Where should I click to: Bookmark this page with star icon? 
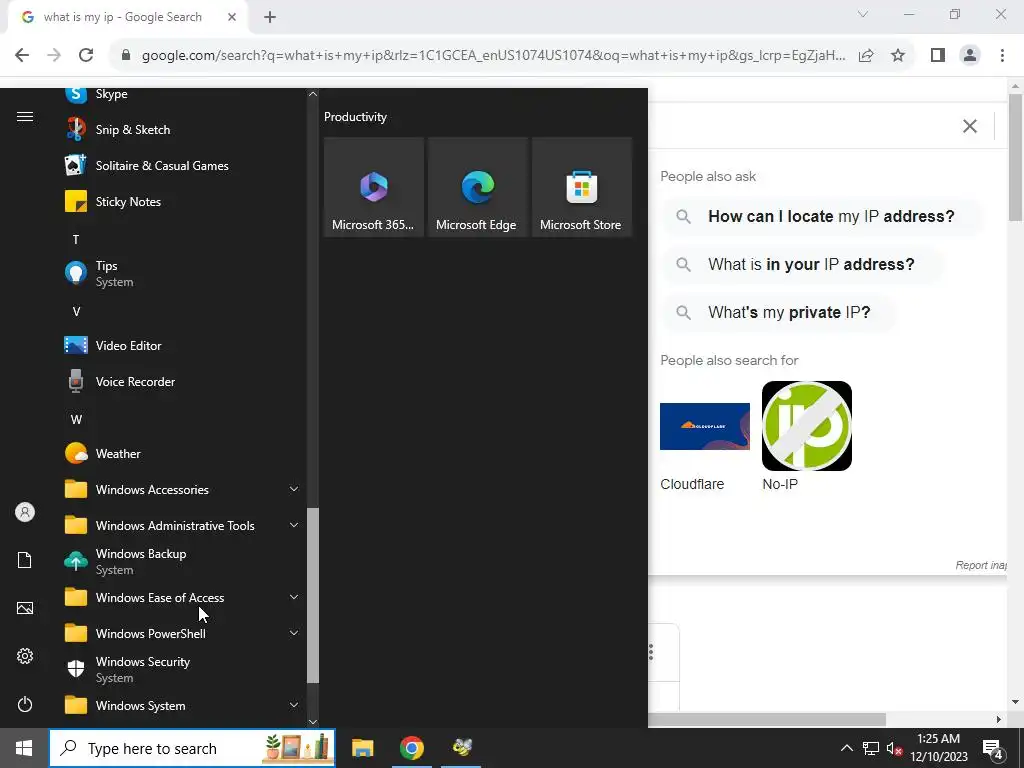[898, 56]
